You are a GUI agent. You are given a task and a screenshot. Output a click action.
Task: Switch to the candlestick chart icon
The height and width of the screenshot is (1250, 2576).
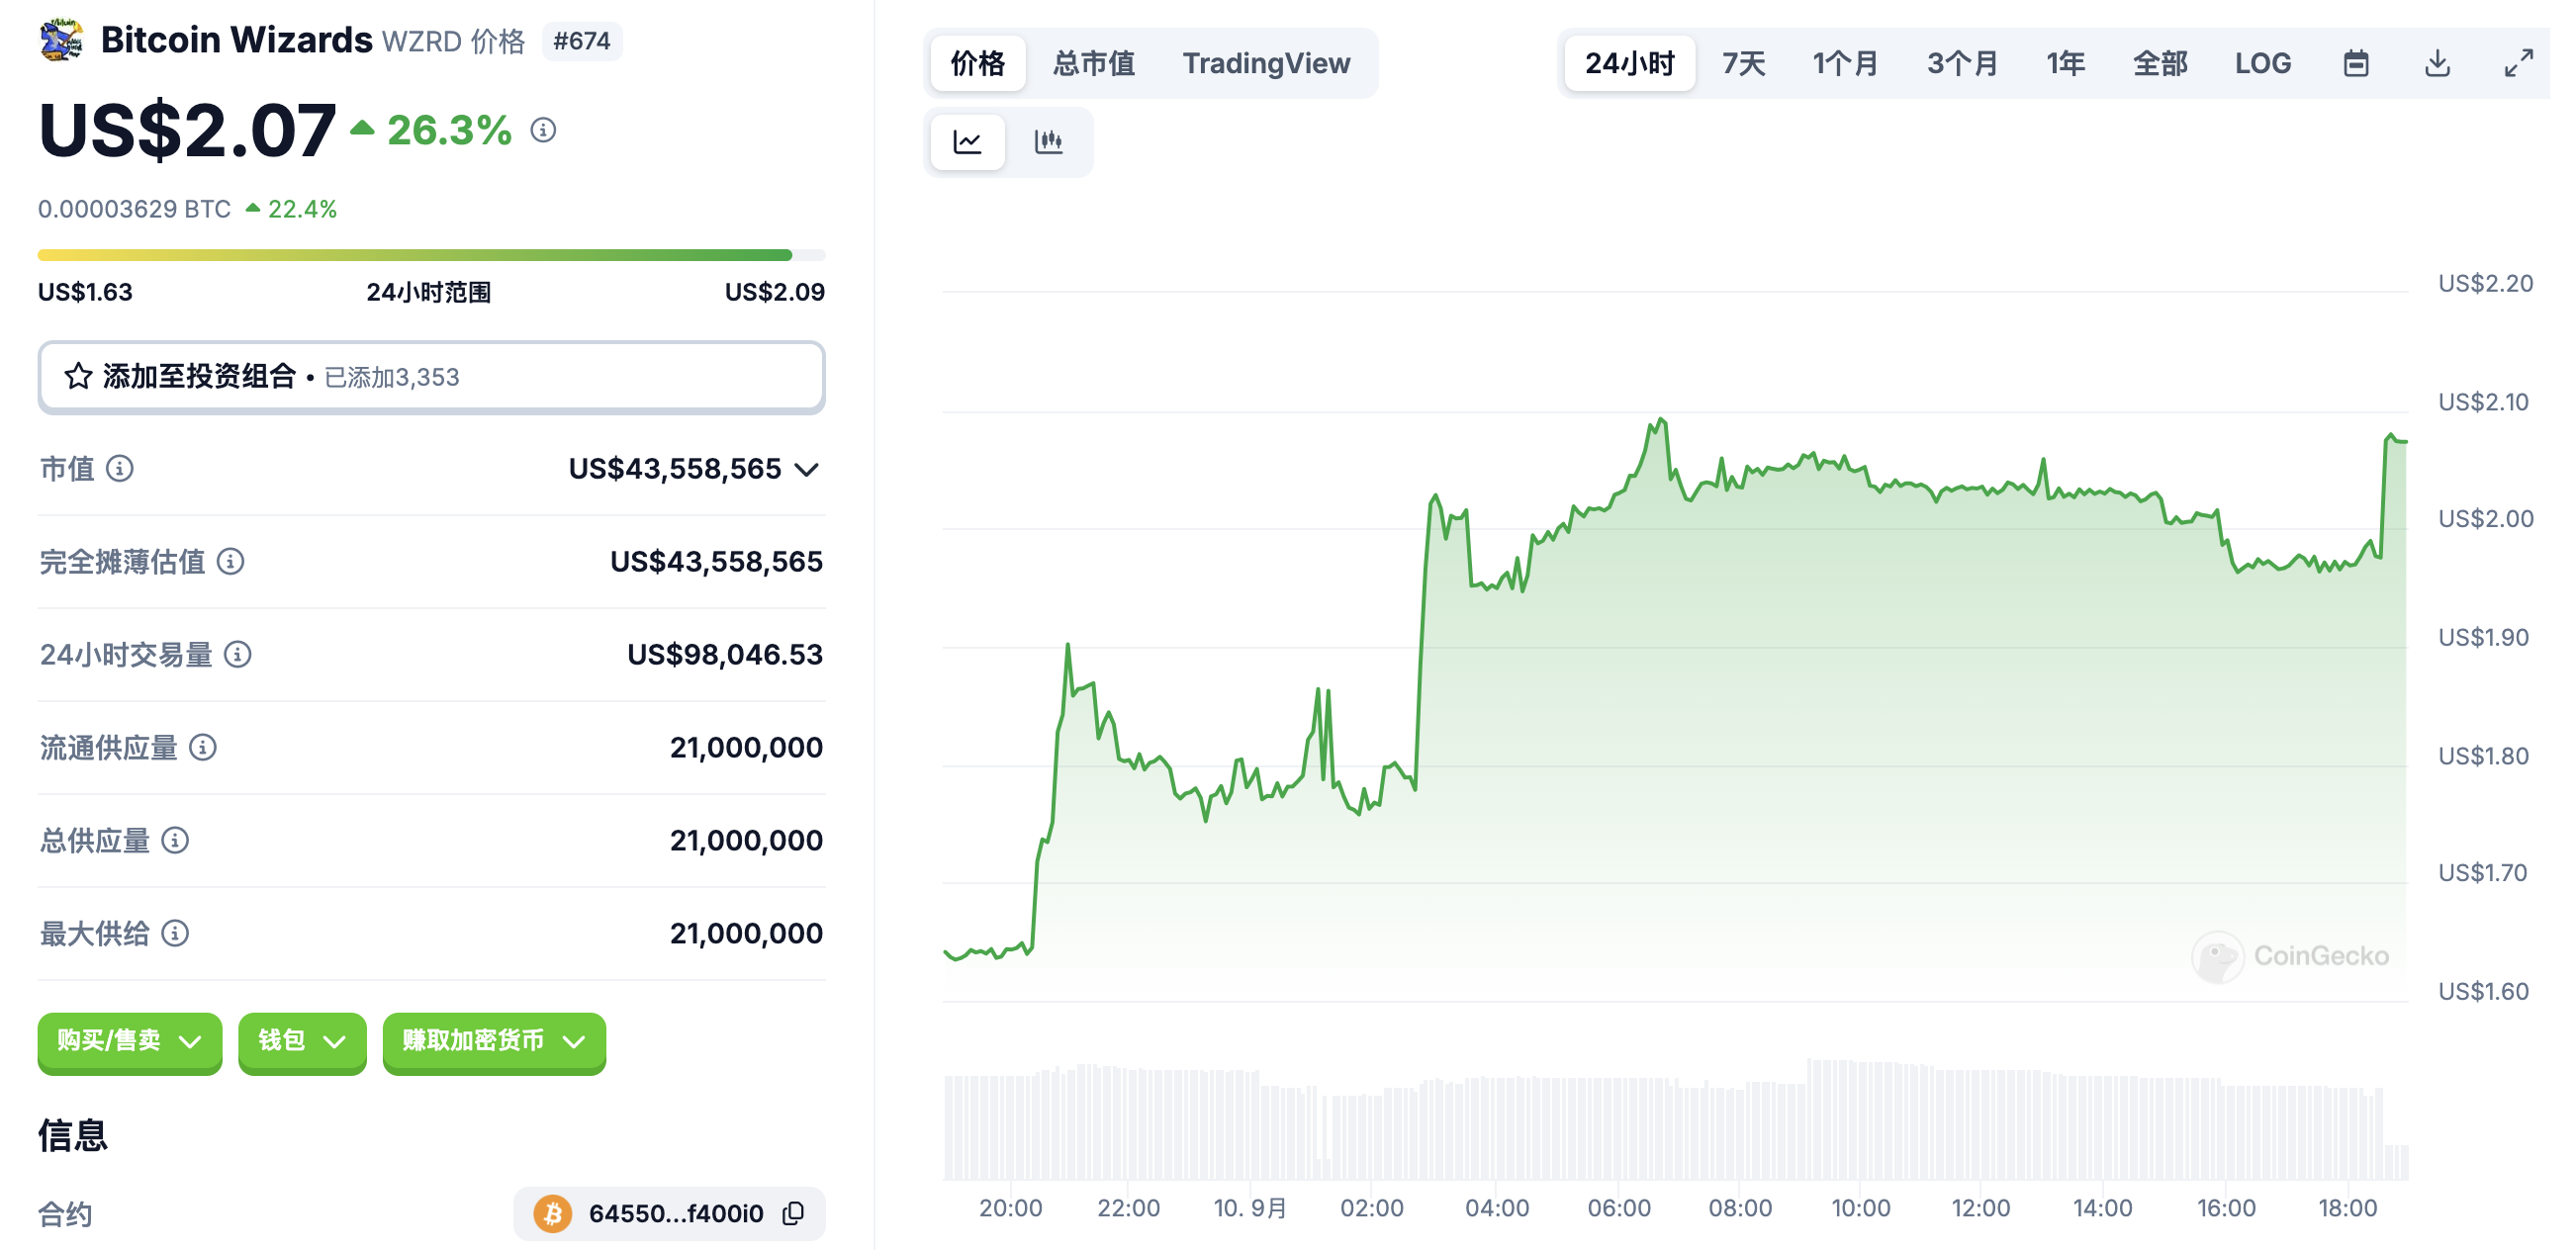(1048, 141)
